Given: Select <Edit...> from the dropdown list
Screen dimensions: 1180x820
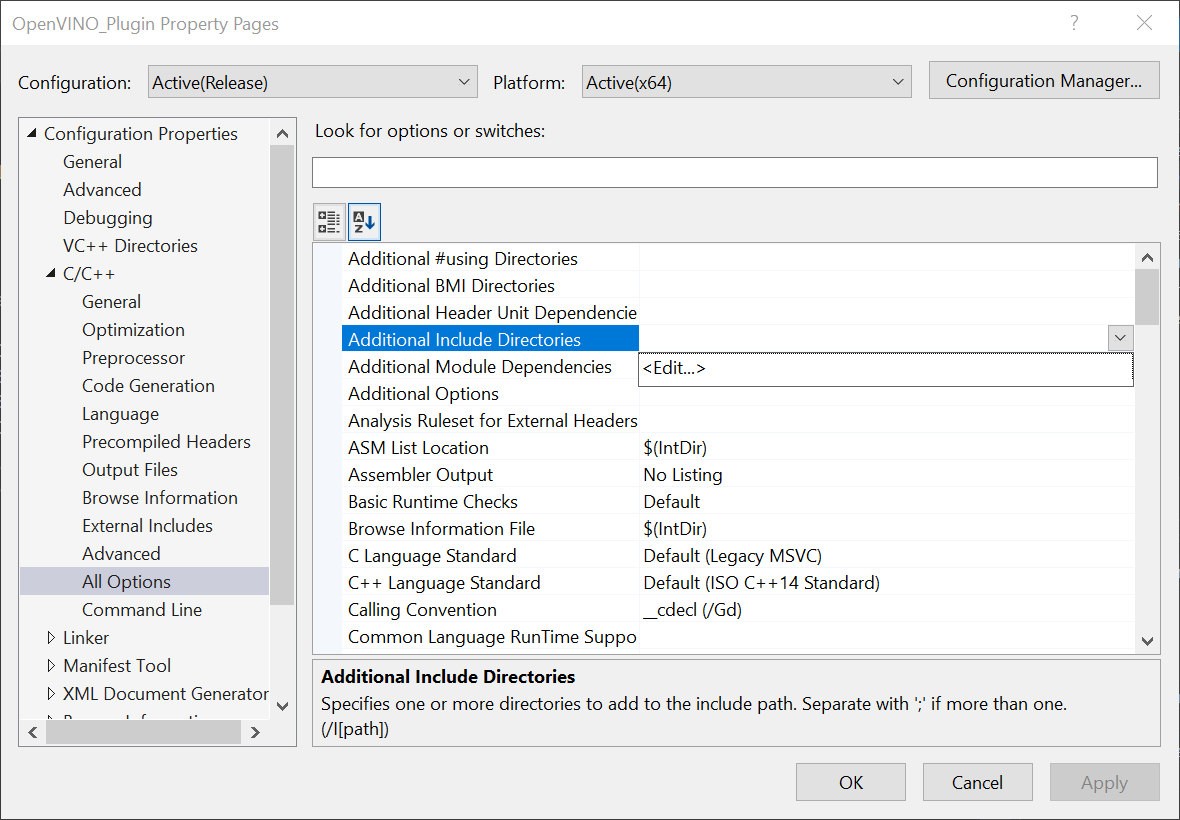Looking at the screenshot, I should [674, 368].
